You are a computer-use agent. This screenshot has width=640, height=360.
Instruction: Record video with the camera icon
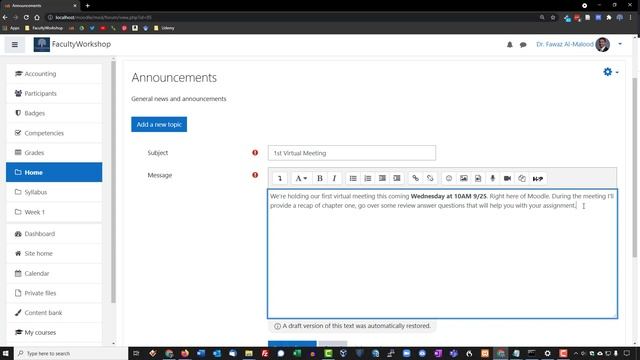[507, 178]
